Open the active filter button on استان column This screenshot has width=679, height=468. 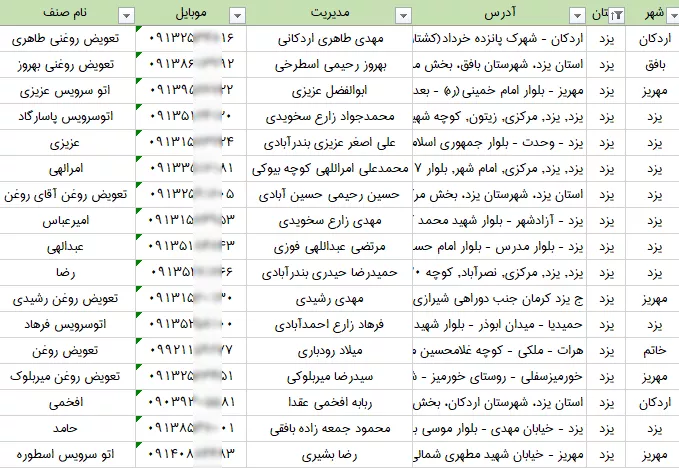616,16
